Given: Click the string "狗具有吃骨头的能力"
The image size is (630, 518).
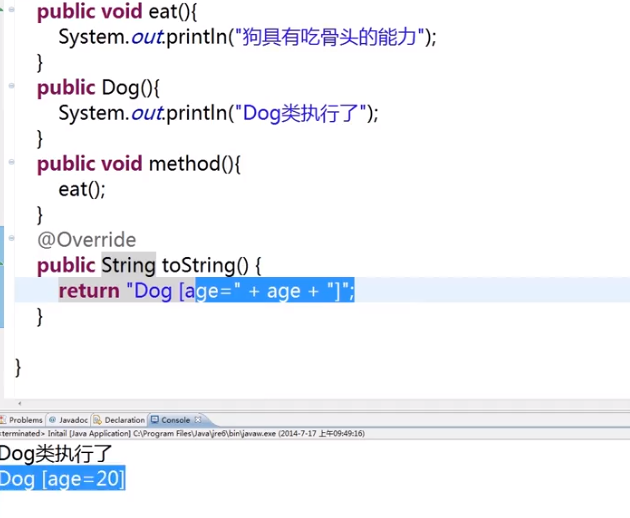Looking at the screenshot, I should coord(329,37).
